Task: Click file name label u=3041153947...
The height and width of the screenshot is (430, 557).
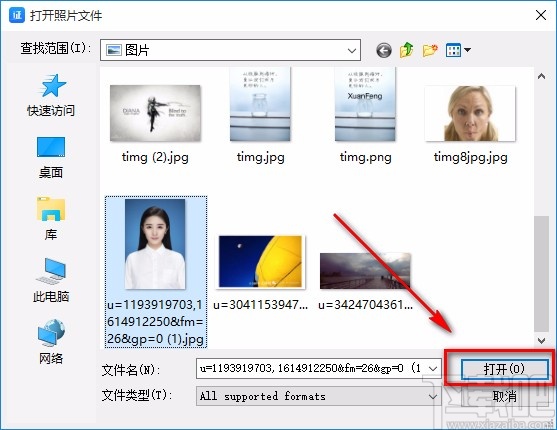Action: tap(260, 305)
